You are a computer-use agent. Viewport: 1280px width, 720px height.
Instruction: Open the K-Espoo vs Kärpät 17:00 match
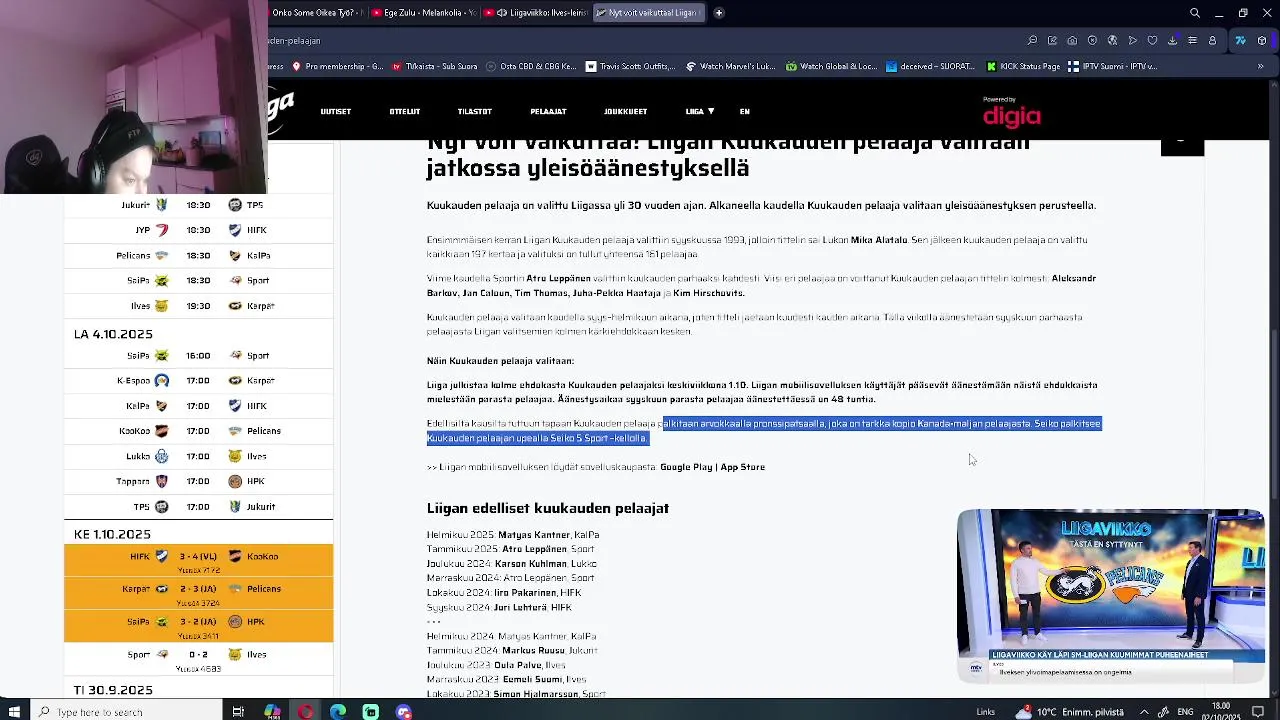pos(198,381)
